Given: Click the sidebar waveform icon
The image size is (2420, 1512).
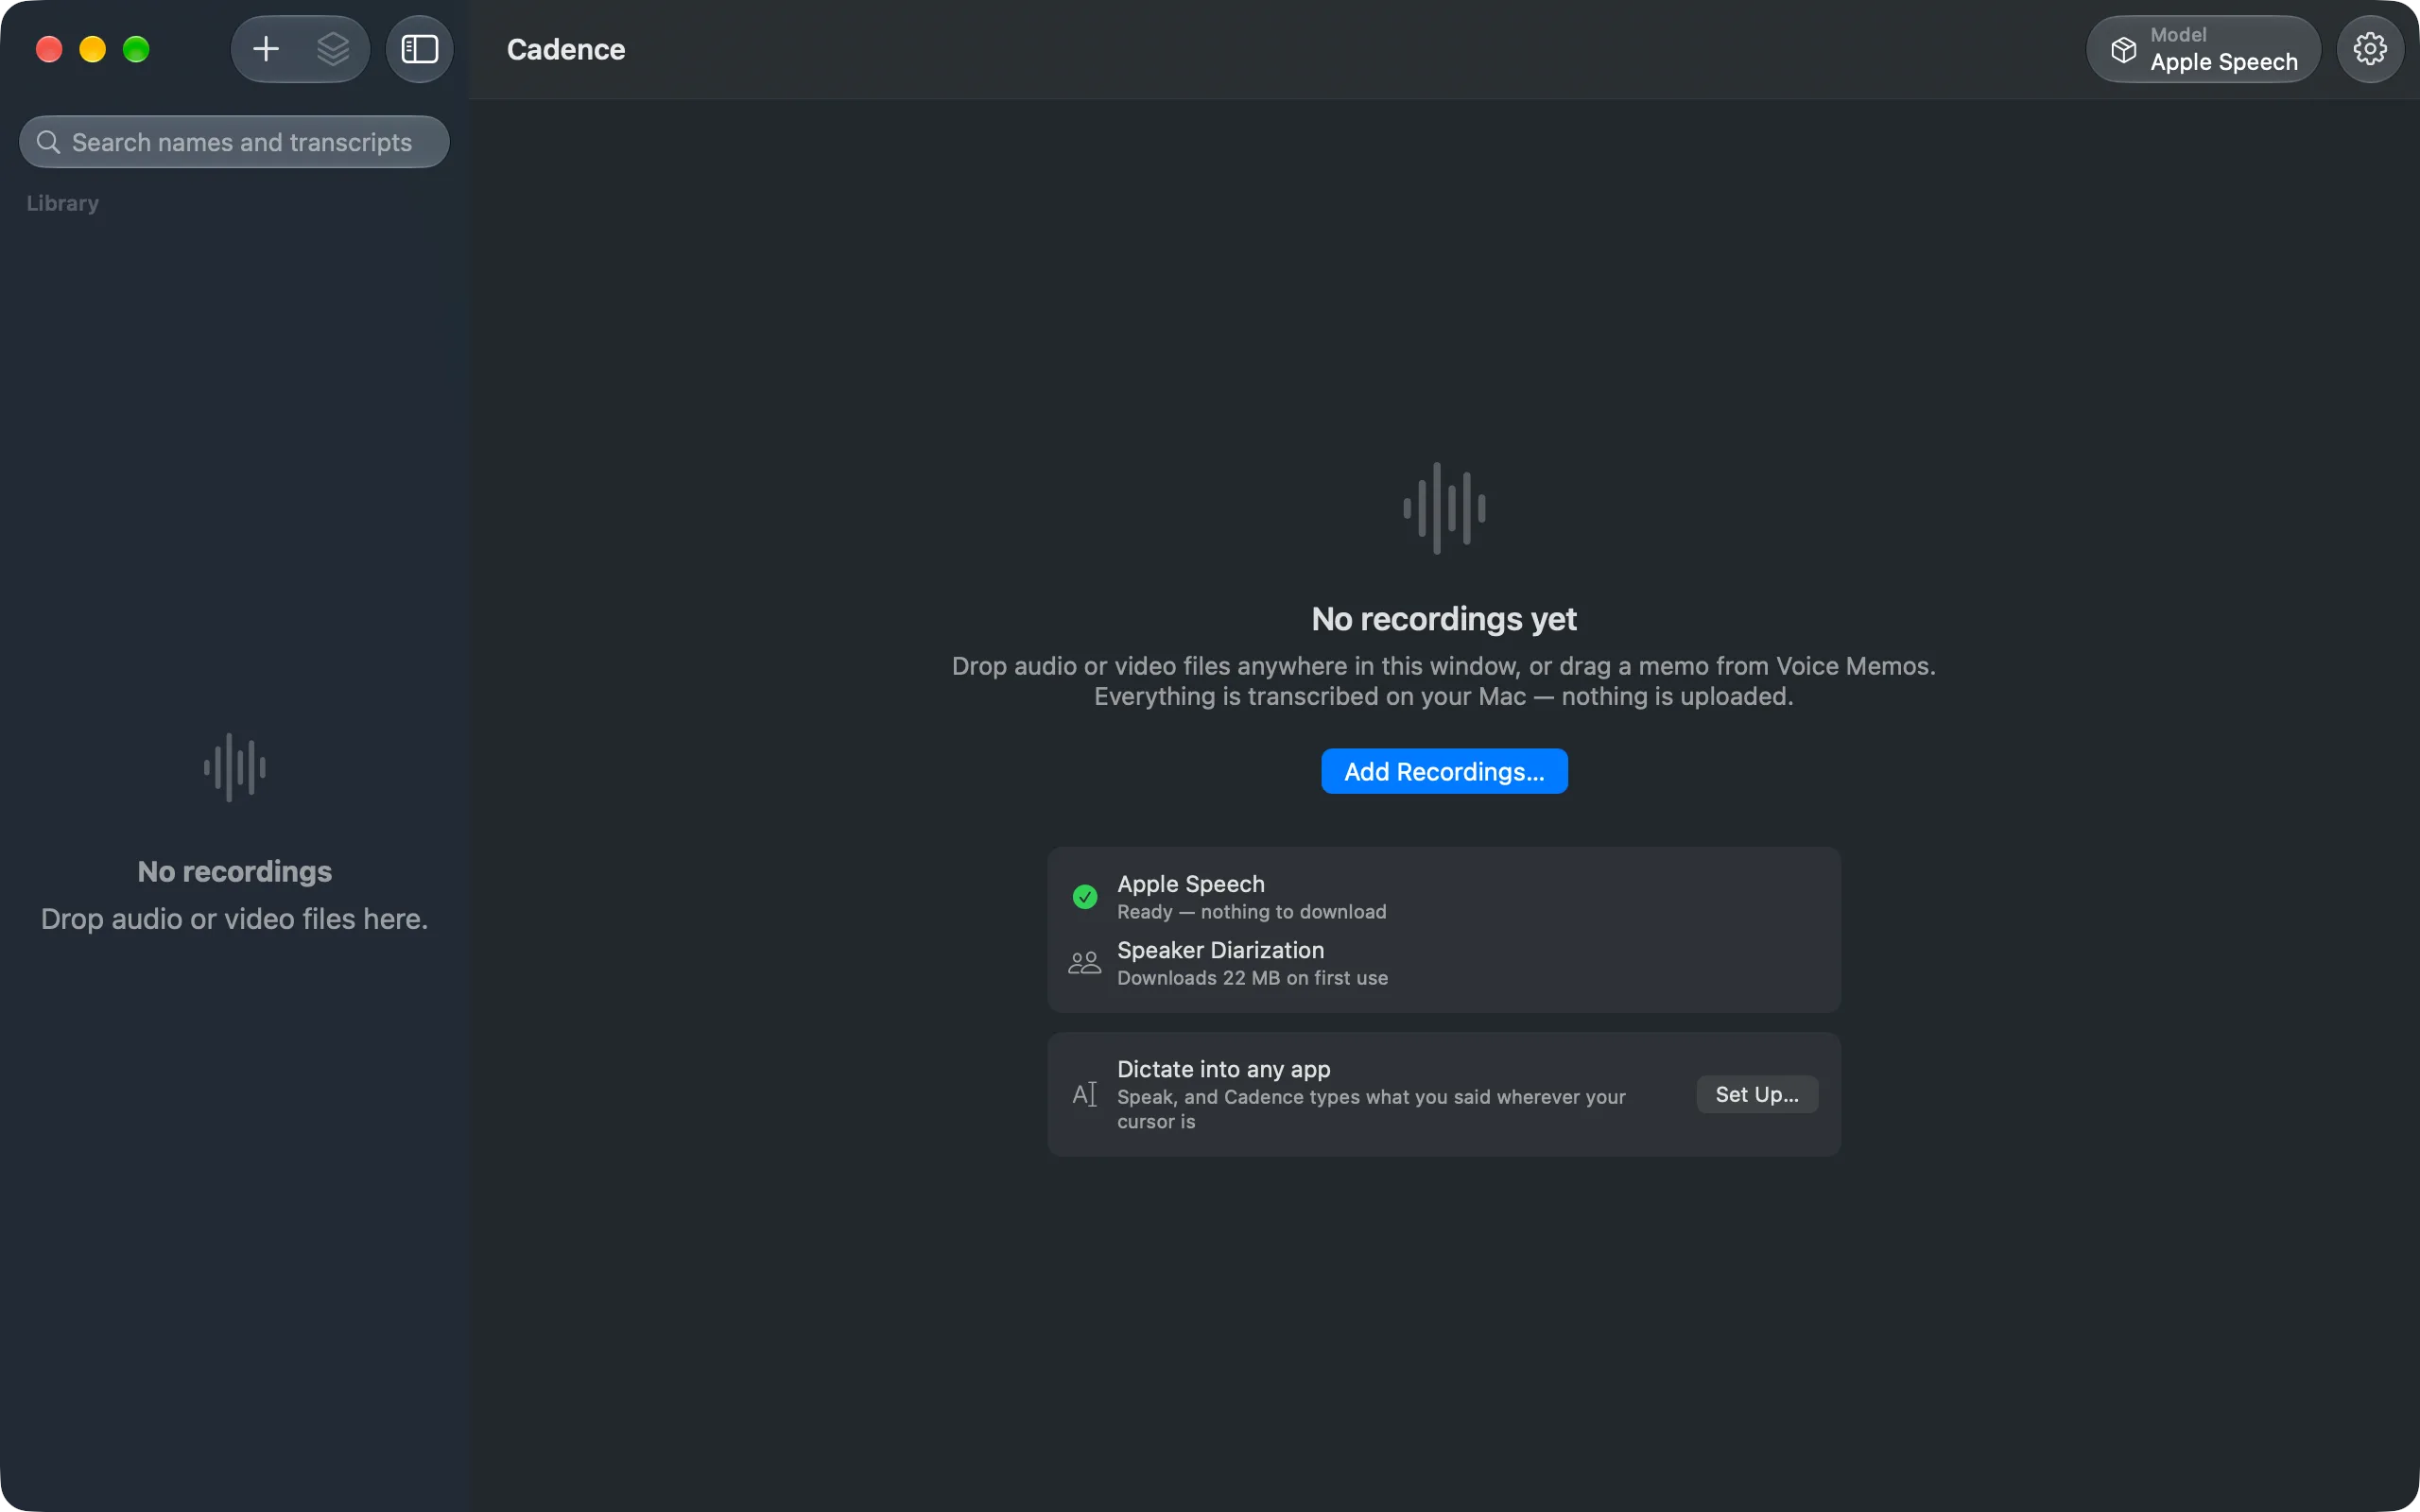Looking at the screenshot, I should [x=235, y=767].
